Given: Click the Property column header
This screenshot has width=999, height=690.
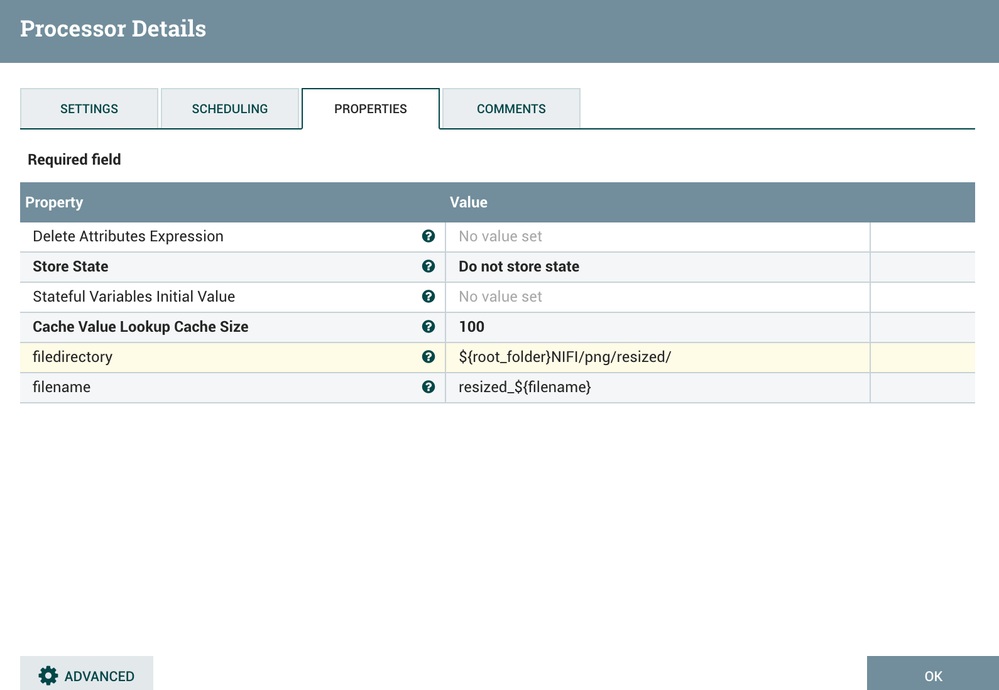Looking at the screenshot, I should [x=54, y=202].
